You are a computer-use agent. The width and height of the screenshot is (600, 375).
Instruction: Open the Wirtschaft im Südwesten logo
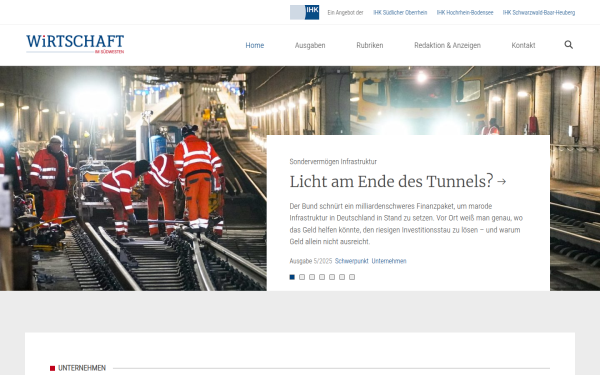(75, 44)
